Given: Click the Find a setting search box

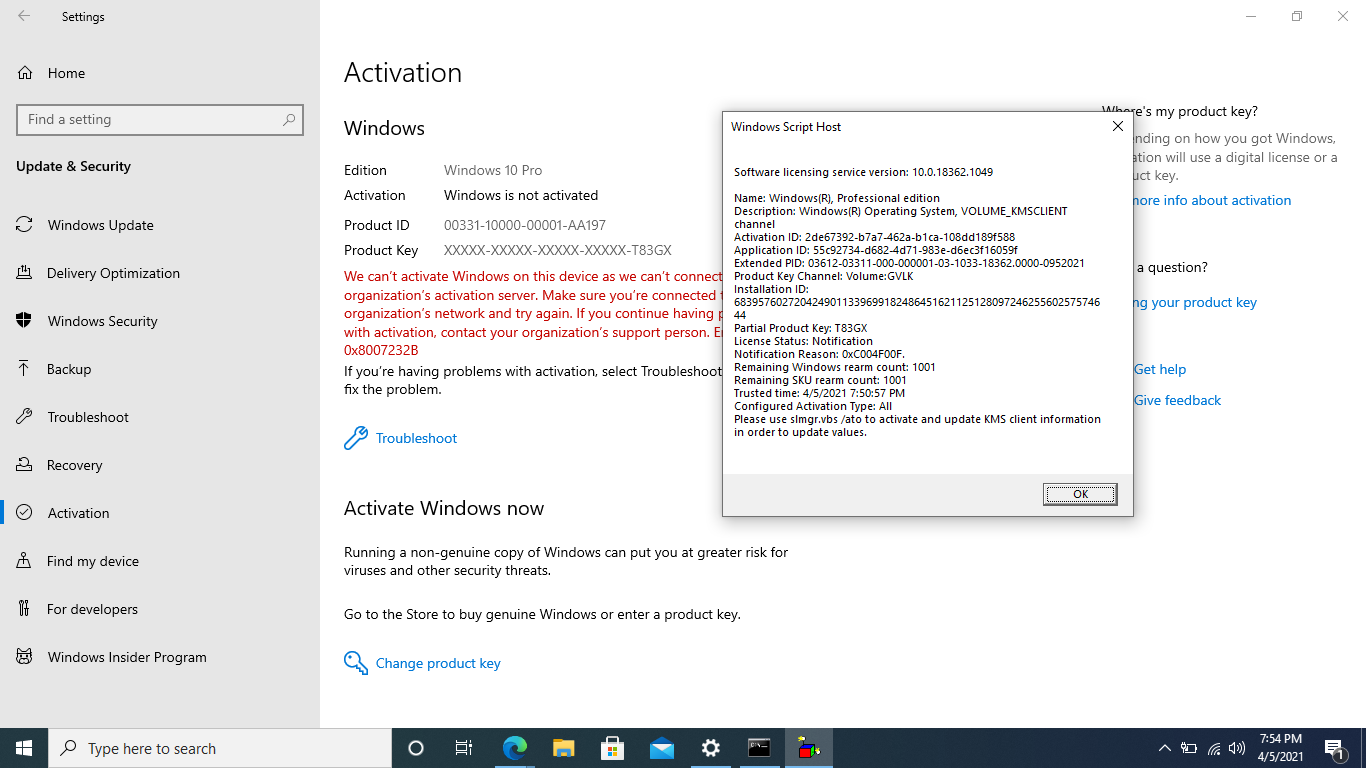Looking at the screenshot, I should 160,119.
